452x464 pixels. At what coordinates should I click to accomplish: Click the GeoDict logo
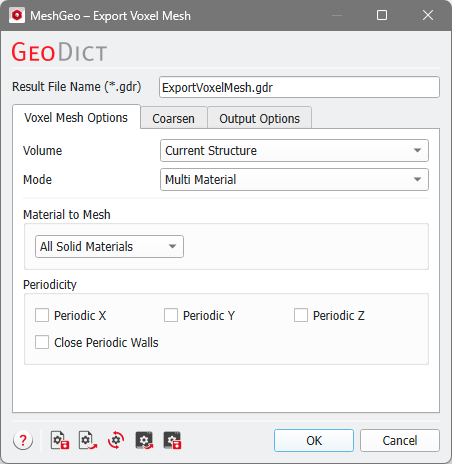pos(59,52)
